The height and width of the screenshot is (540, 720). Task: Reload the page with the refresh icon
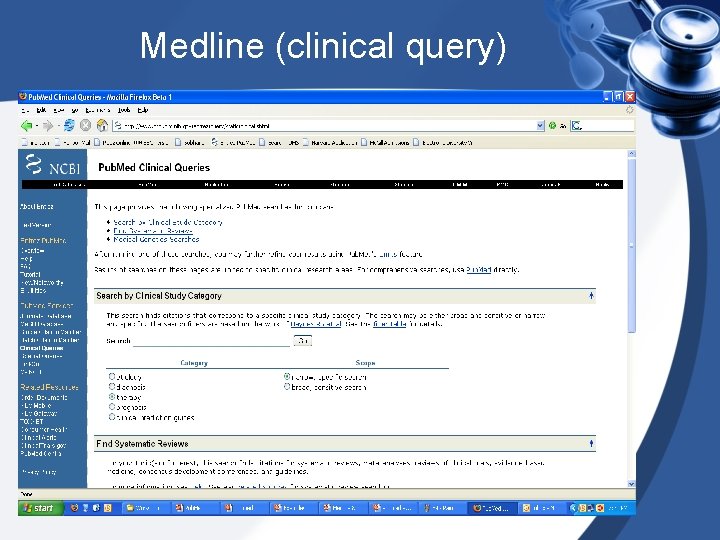click(x=69, y=125)
